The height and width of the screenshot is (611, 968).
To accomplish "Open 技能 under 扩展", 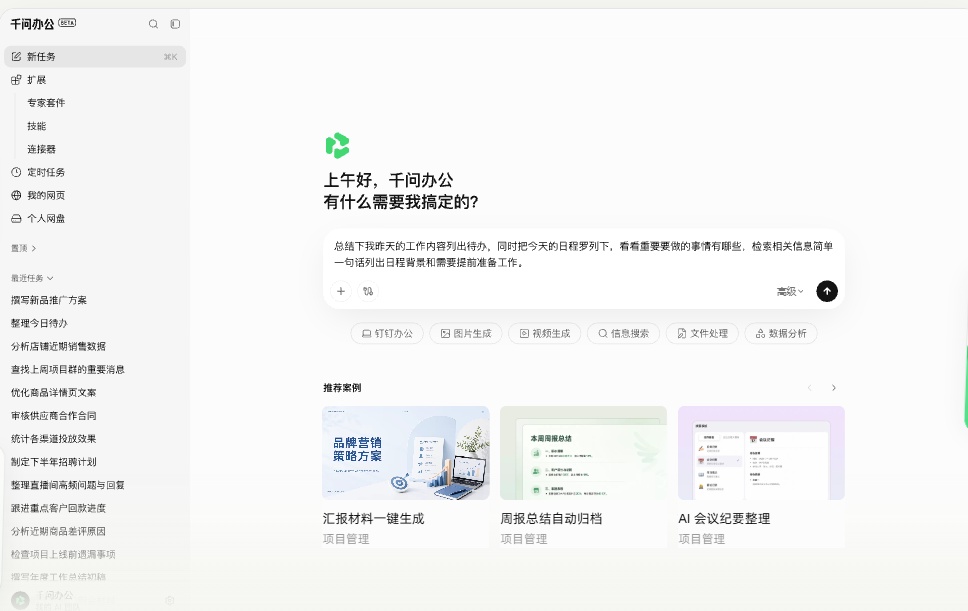I will pyautogui.click(x=36, y=126).
